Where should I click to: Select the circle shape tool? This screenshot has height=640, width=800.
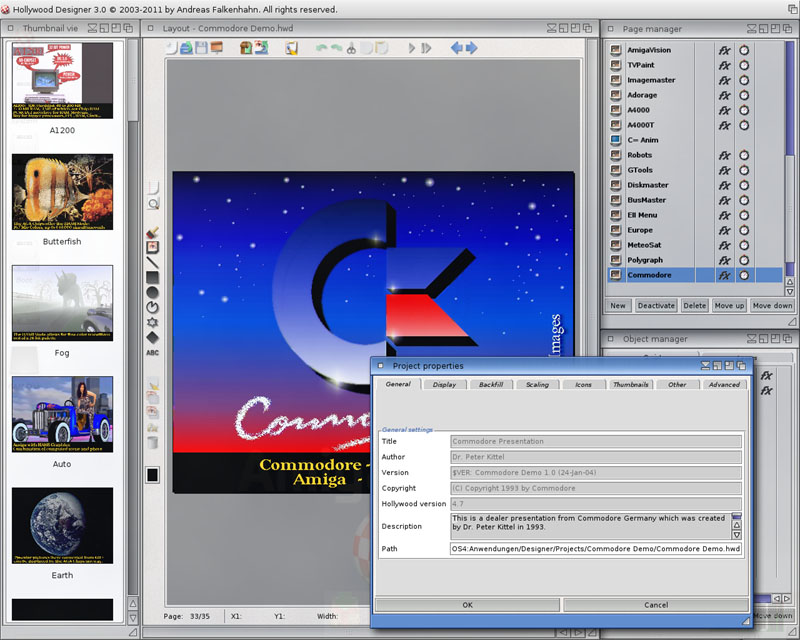pyautogui.click(x=153, y=292)
